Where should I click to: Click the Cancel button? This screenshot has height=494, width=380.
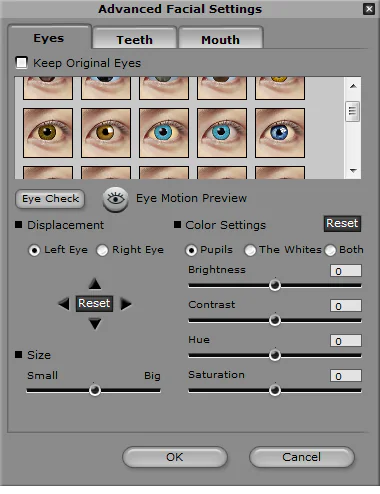click(x=301, y=457)
